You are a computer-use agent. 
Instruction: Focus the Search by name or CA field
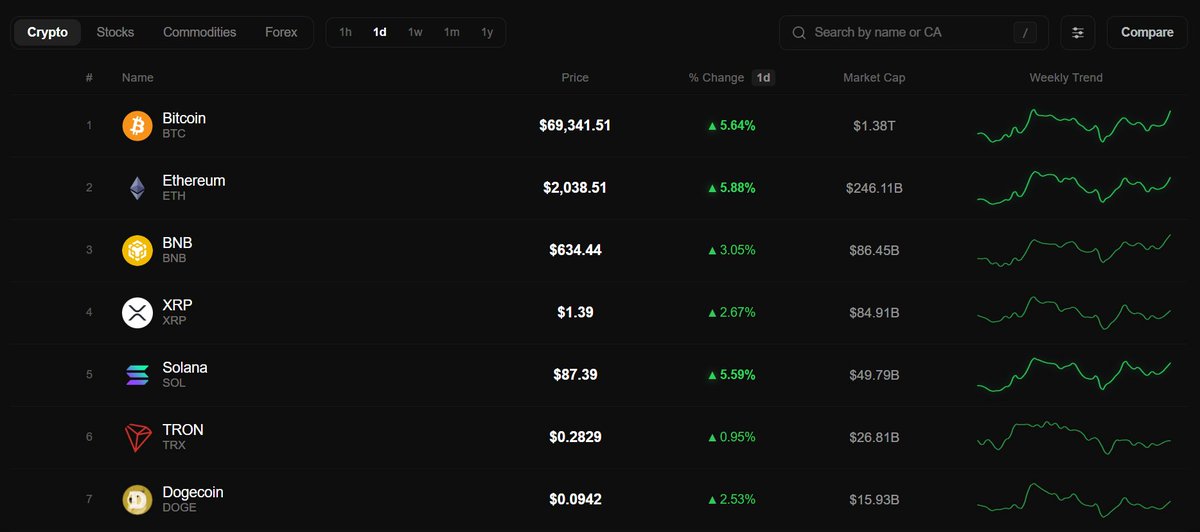click(914, 33)
